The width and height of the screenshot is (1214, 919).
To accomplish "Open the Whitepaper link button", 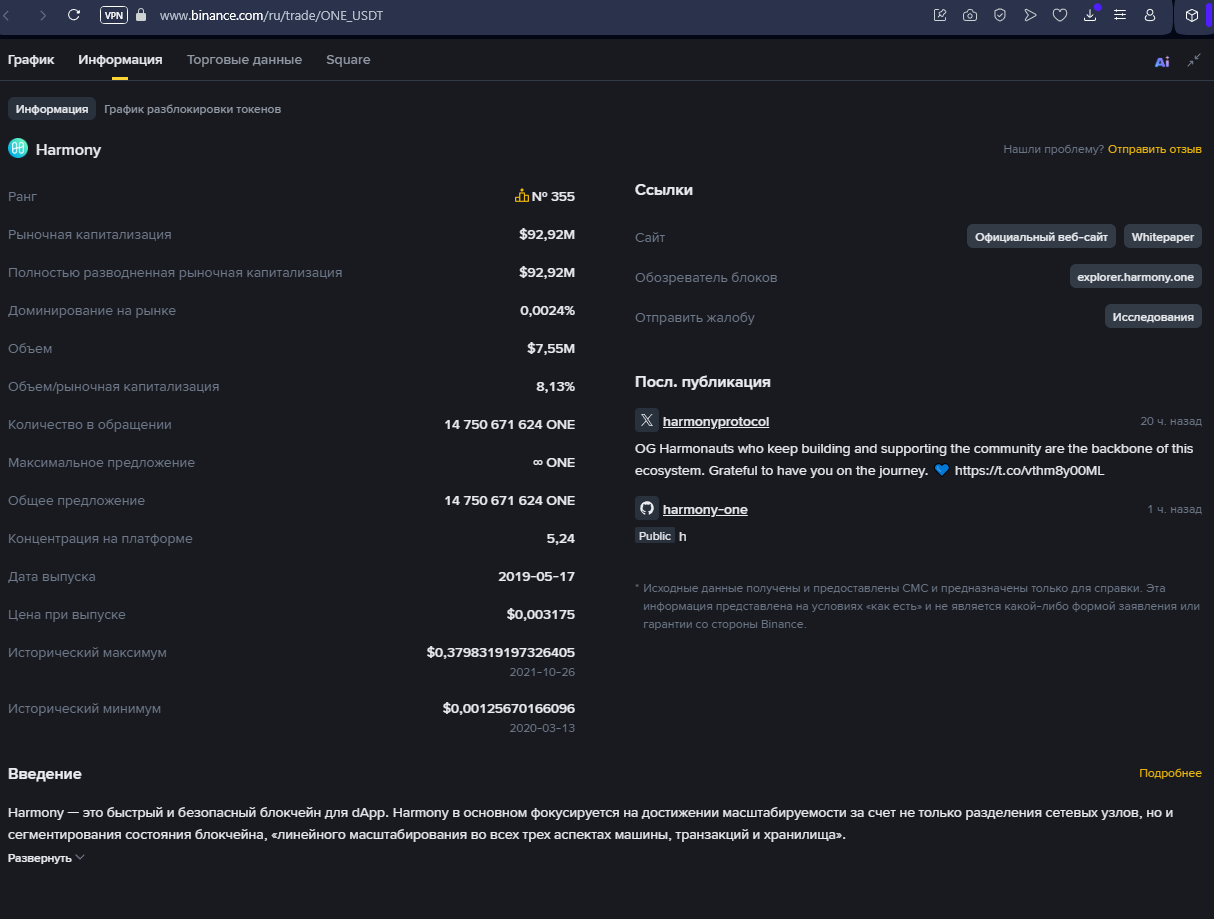I will click(1163, 237).
